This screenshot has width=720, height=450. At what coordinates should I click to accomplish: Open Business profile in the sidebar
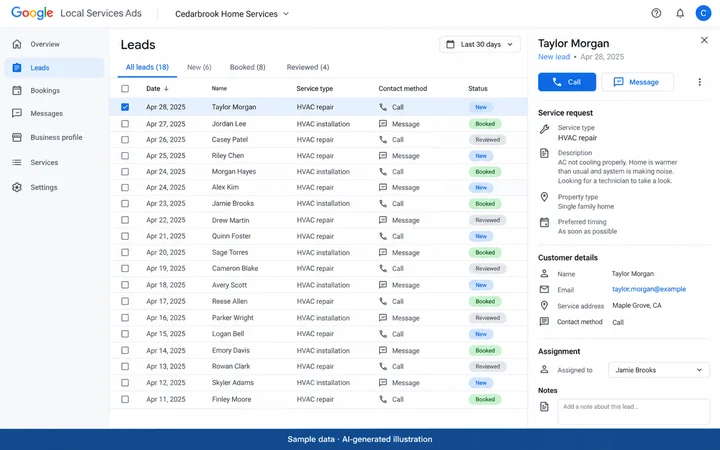(54, 137)
